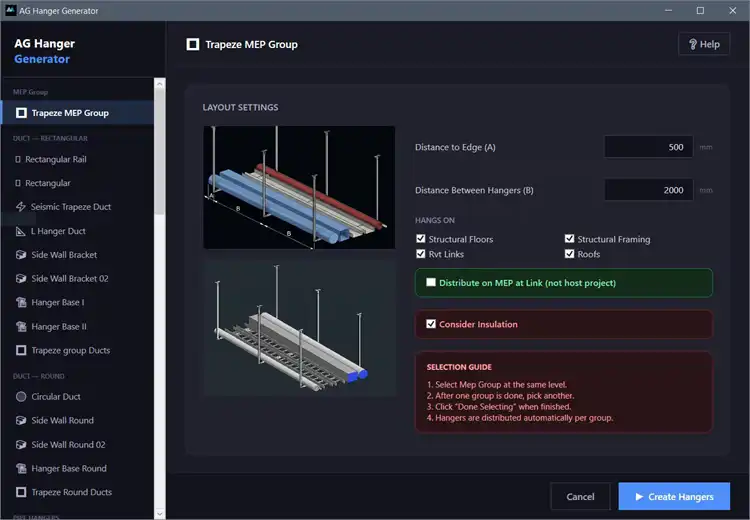Click the Rectangular Rail icon in sidebar
Viewport: 750px width, 520px height.
[x=18, y=159]
